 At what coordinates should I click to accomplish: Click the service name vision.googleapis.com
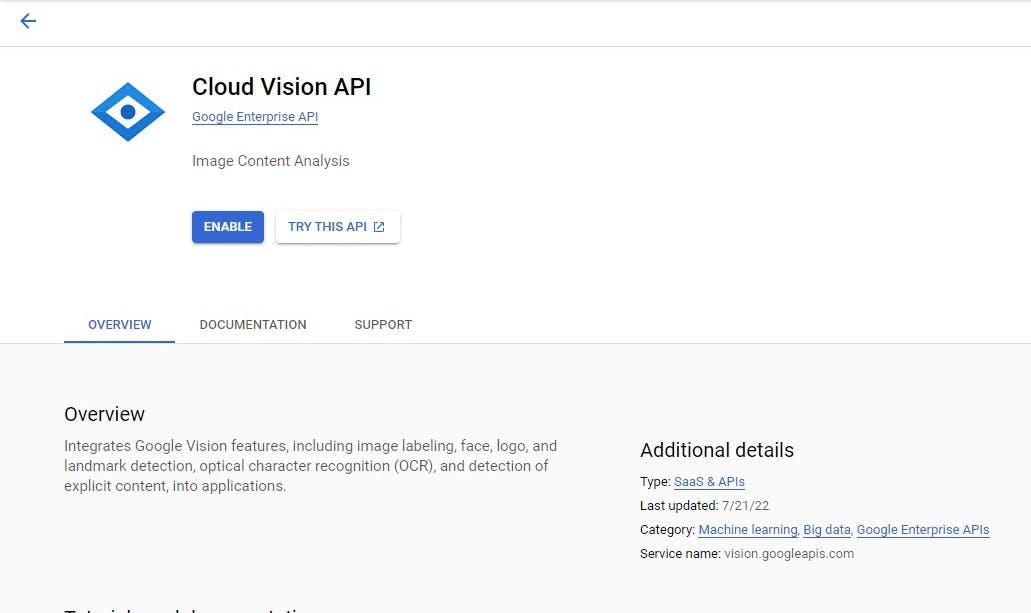[x=789, y=554]
